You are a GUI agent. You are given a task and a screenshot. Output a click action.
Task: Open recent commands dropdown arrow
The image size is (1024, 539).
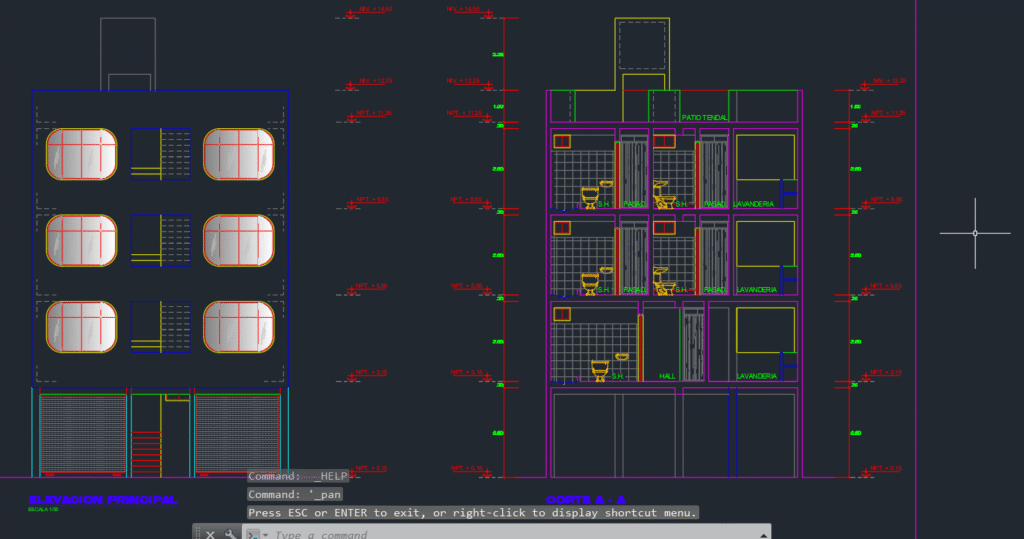(265, 535)
